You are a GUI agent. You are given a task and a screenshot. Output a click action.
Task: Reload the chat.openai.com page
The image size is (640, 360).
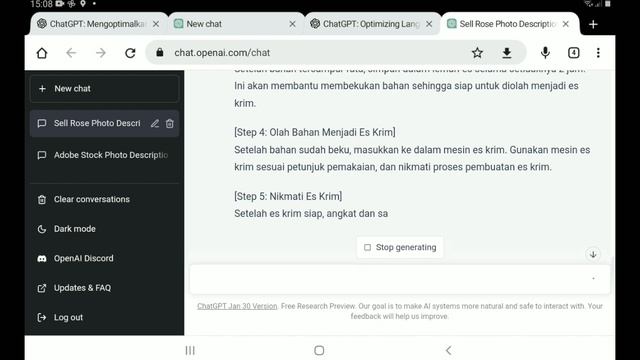pos(130,53)
